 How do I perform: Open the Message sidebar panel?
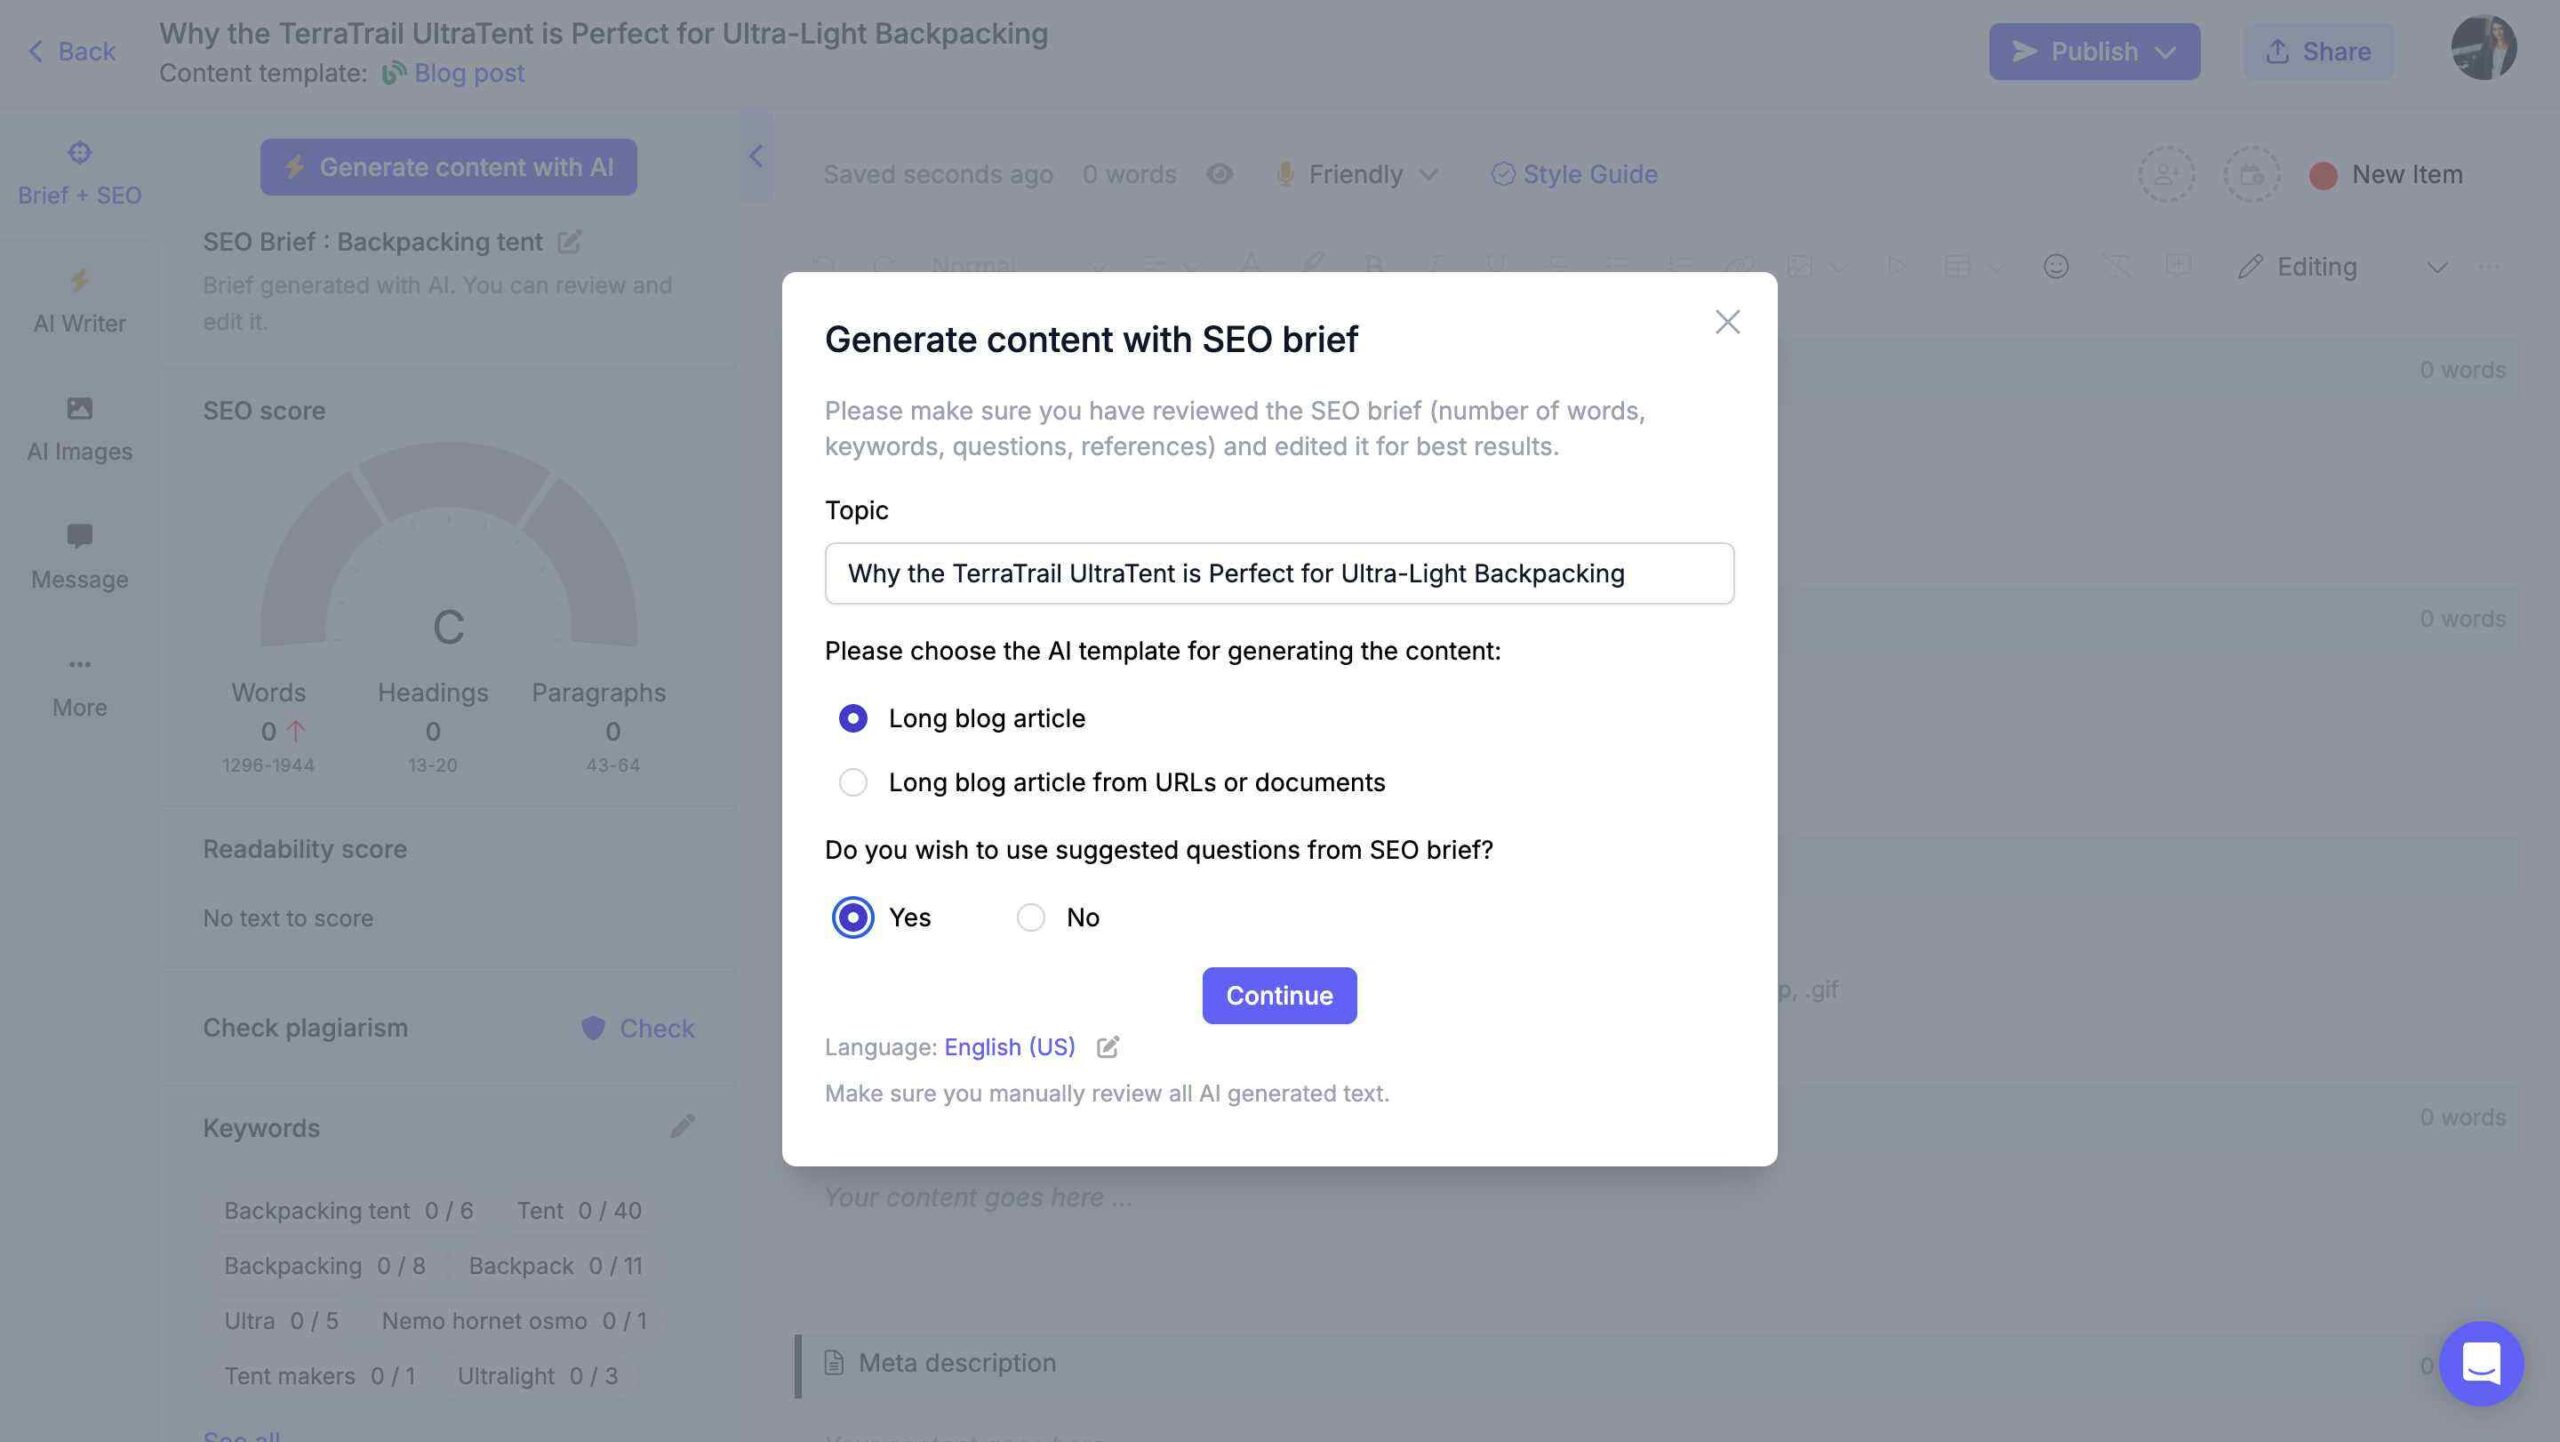pos(79,558)
